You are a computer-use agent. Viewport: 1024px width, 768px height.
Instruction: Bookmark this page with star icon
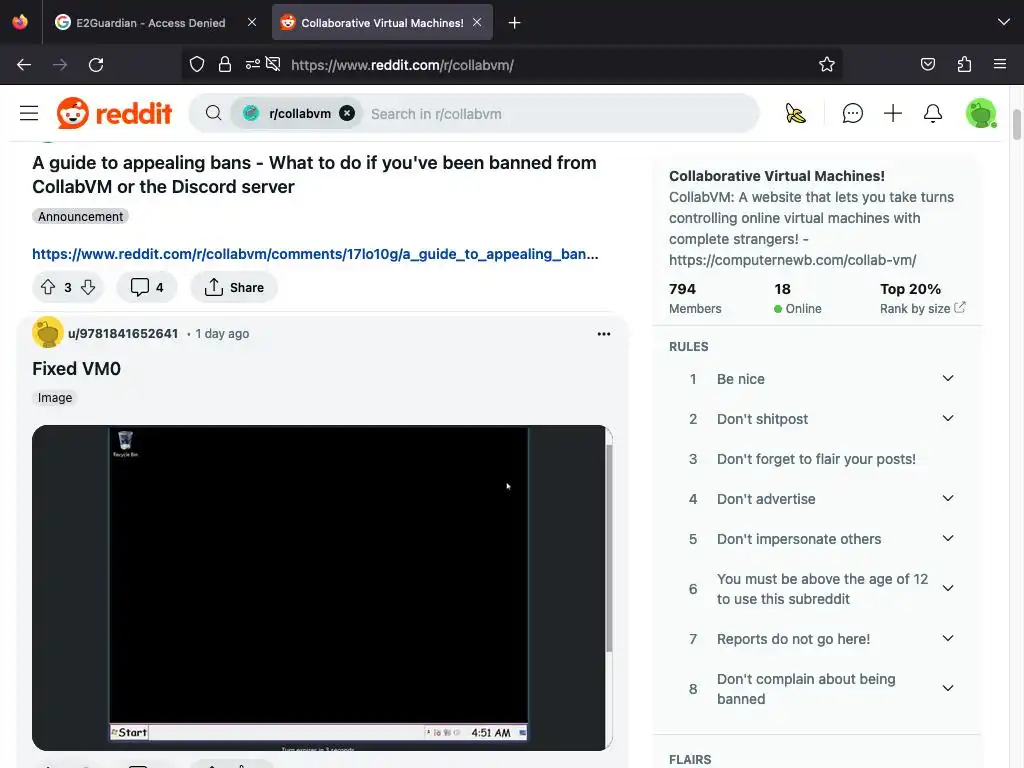[827, 65]
